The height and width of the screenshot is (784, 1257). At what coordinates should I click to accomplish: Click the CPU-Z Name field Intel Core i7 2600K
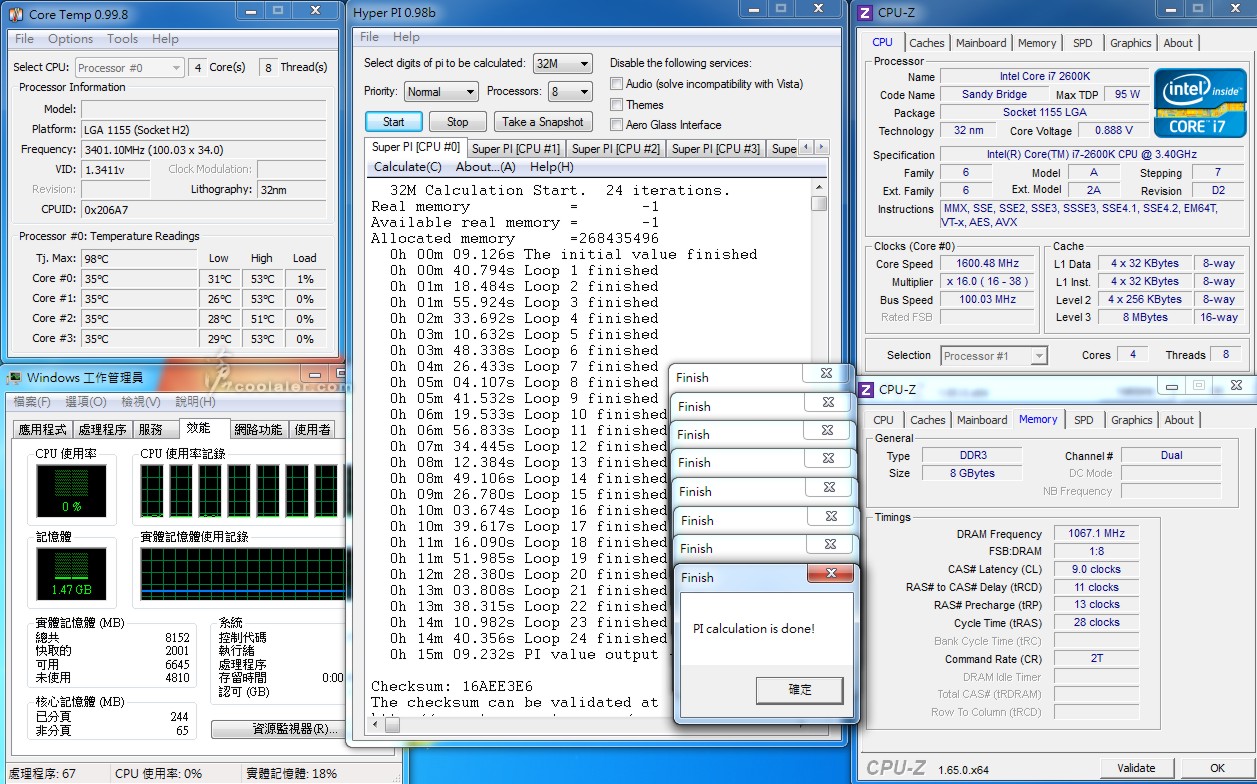click(x=1043, y=77)
